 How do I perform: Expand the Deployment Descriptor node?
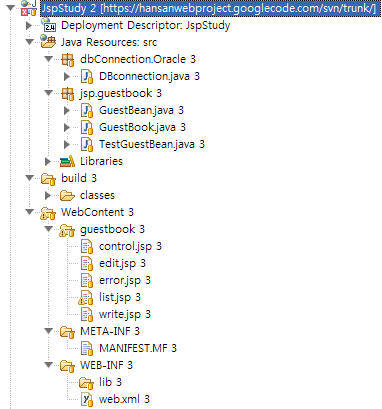[x=29, y=25]
